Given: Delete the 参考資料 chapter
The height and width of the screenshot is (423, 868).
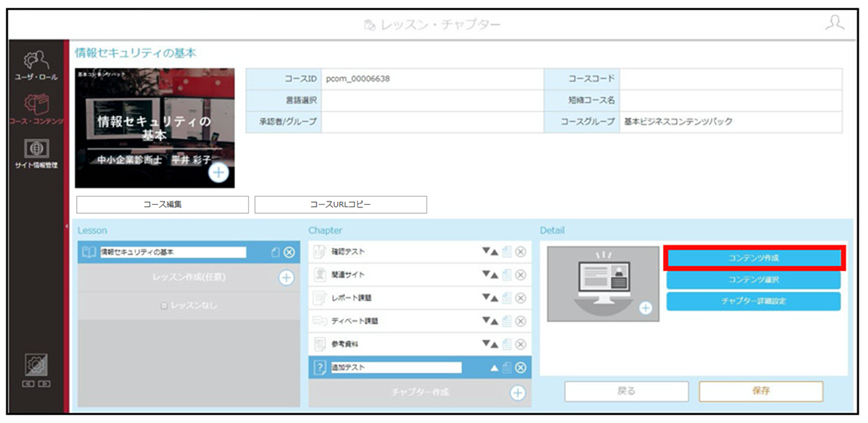Looking at the screenshot, I should pyautogui.click(x=520, y=344).
